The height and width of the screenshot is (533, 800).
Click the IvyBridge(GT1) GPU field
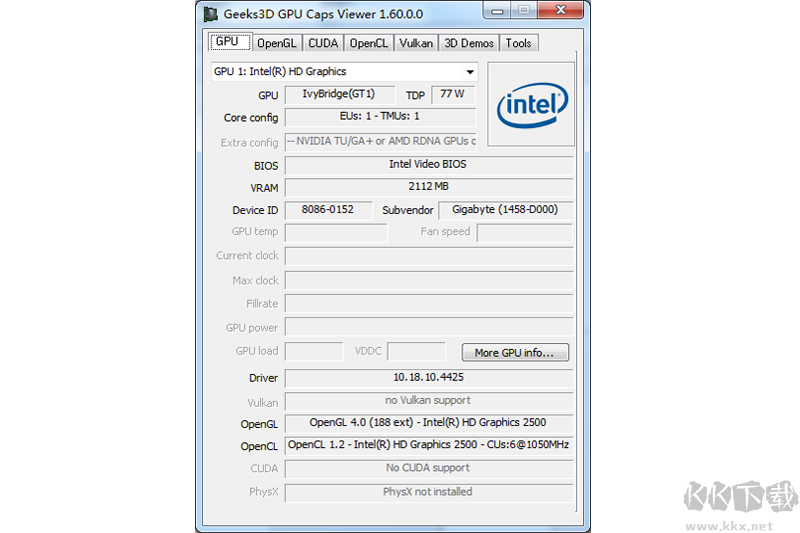339,94
